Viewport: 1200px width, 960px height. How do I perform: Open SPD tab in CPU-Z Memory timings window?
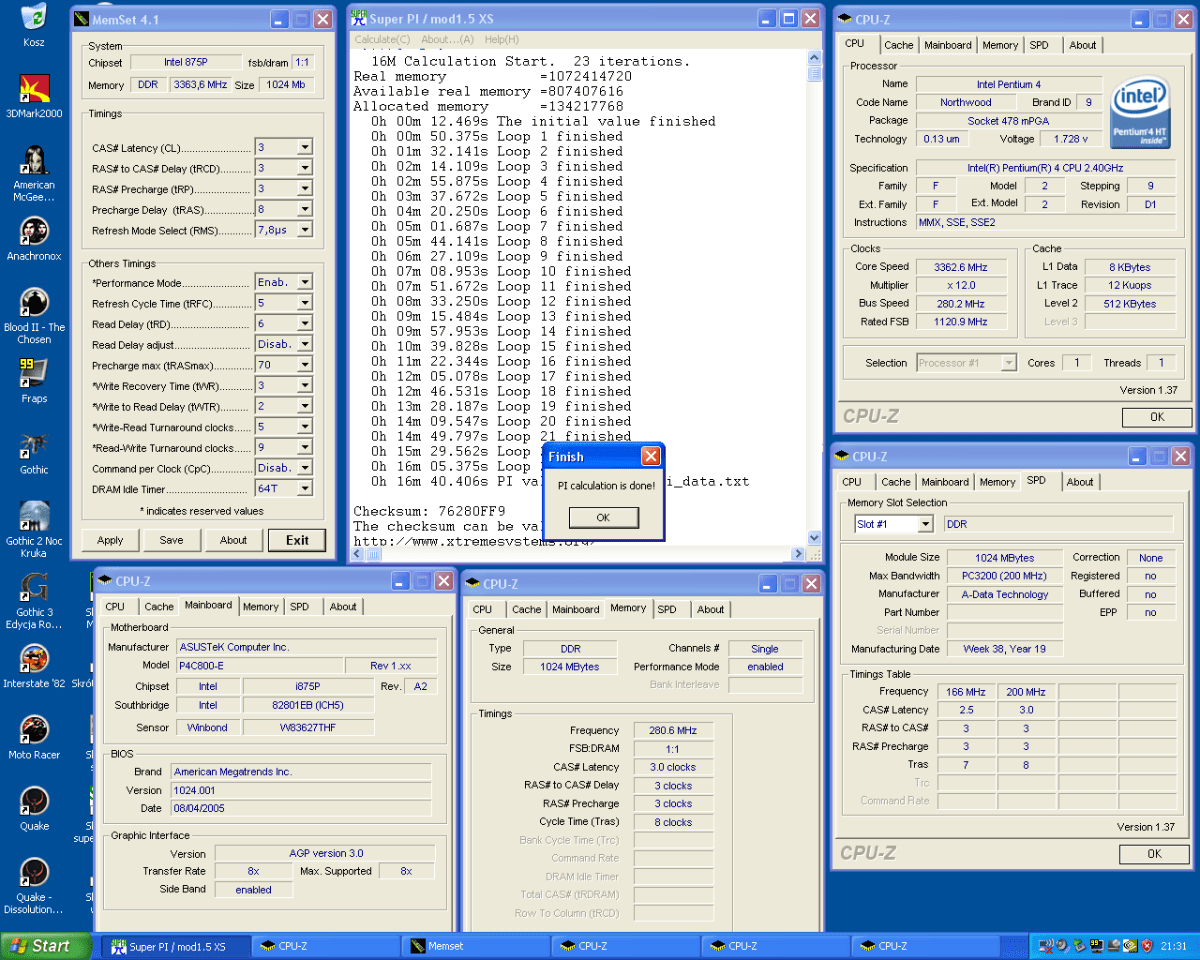(x=667, y=609)
